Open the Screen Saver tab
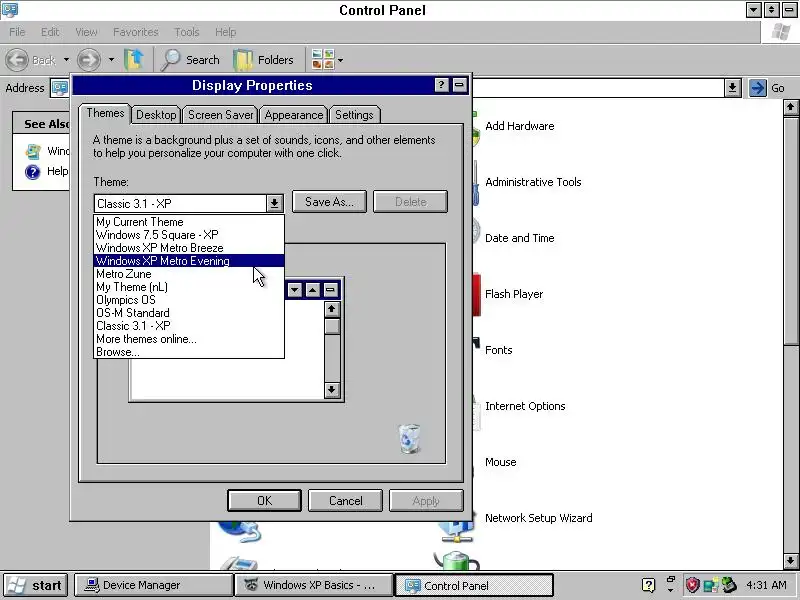The height and width of the screenshot is (600, 800). coord(220,115)
